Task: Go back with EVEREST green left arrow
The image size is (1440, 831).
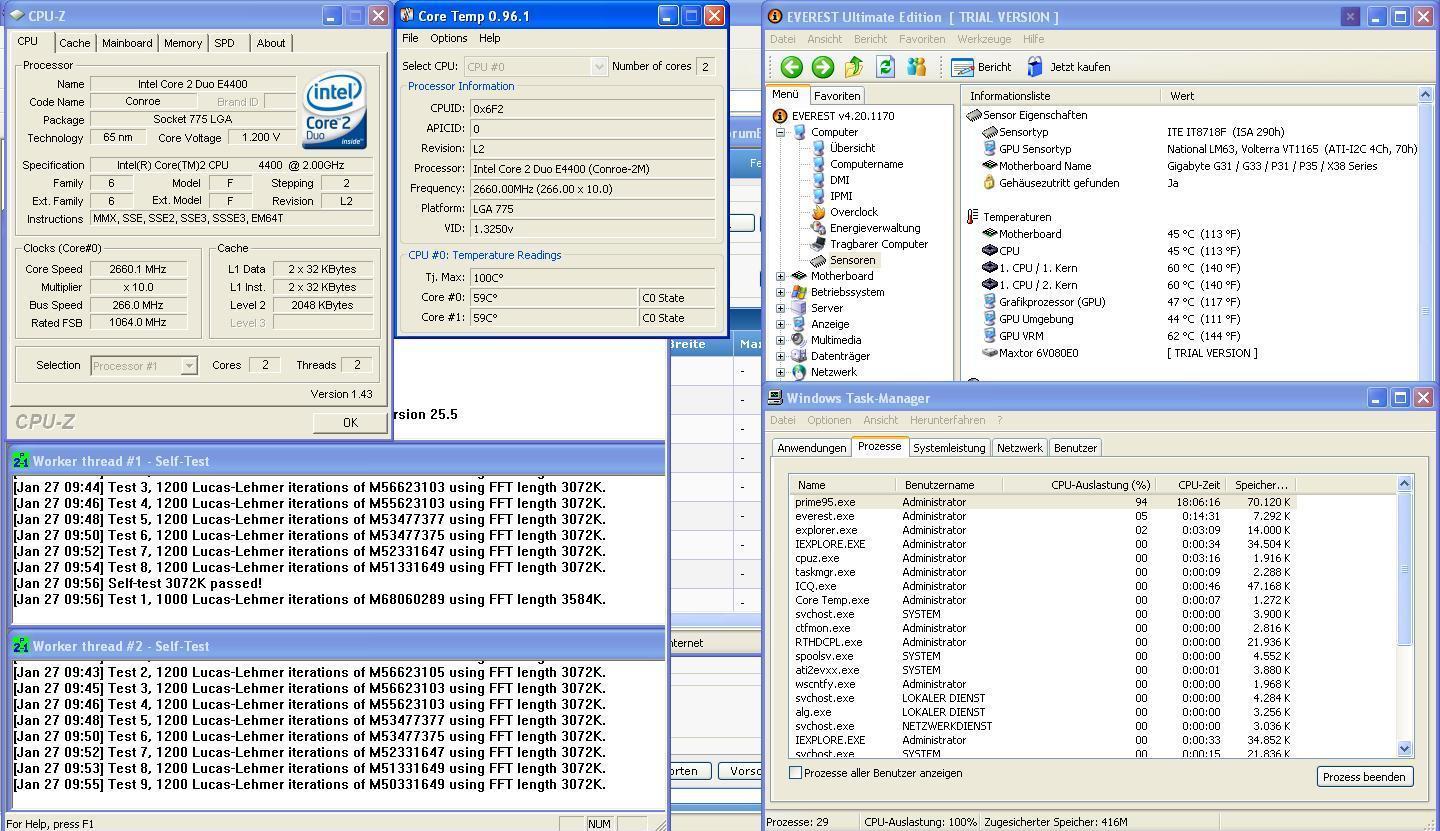Action: tap(791, 67)
